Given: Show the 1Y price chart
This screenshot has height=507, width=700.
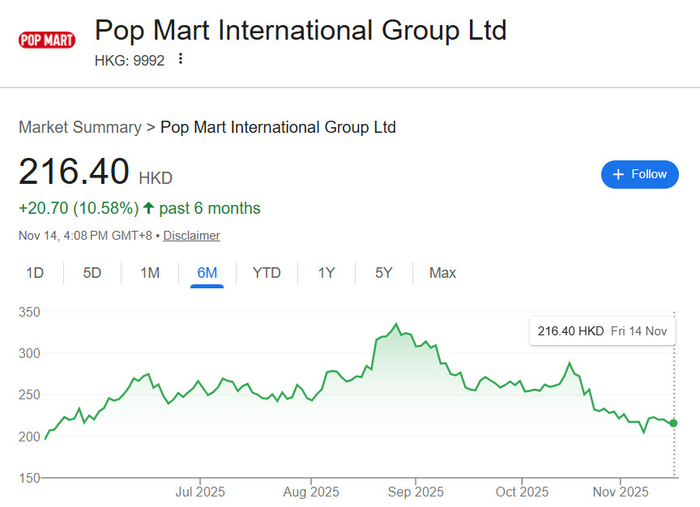Looking at the screenshot, I should 326,272.
